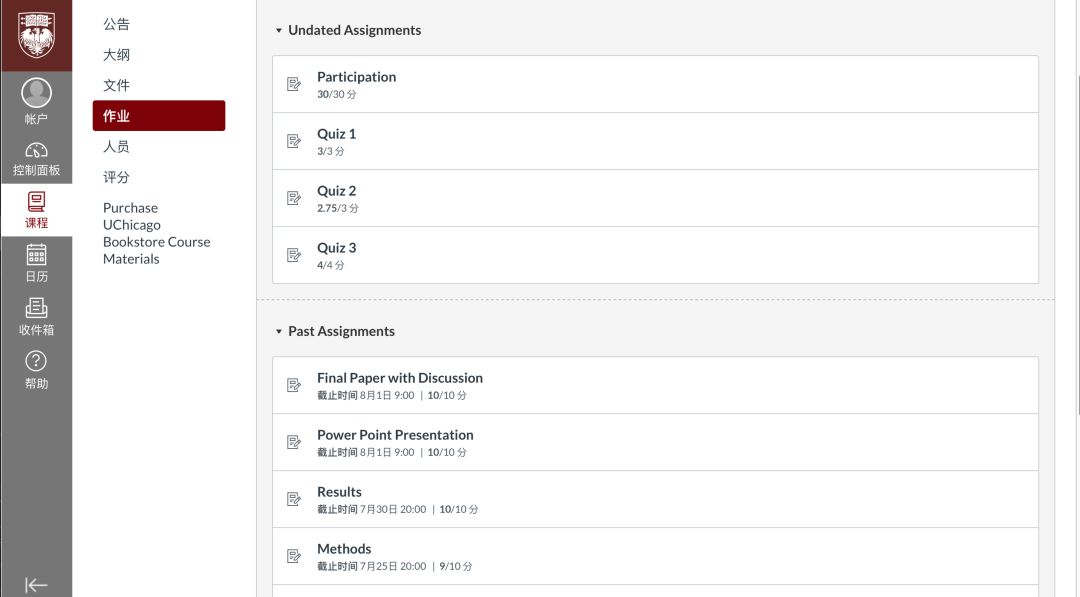Image resolution: width=1080 pixels, height=597 pixels.
Task: Open the 帐户 account avatar icon
Action: pos(37,92)
